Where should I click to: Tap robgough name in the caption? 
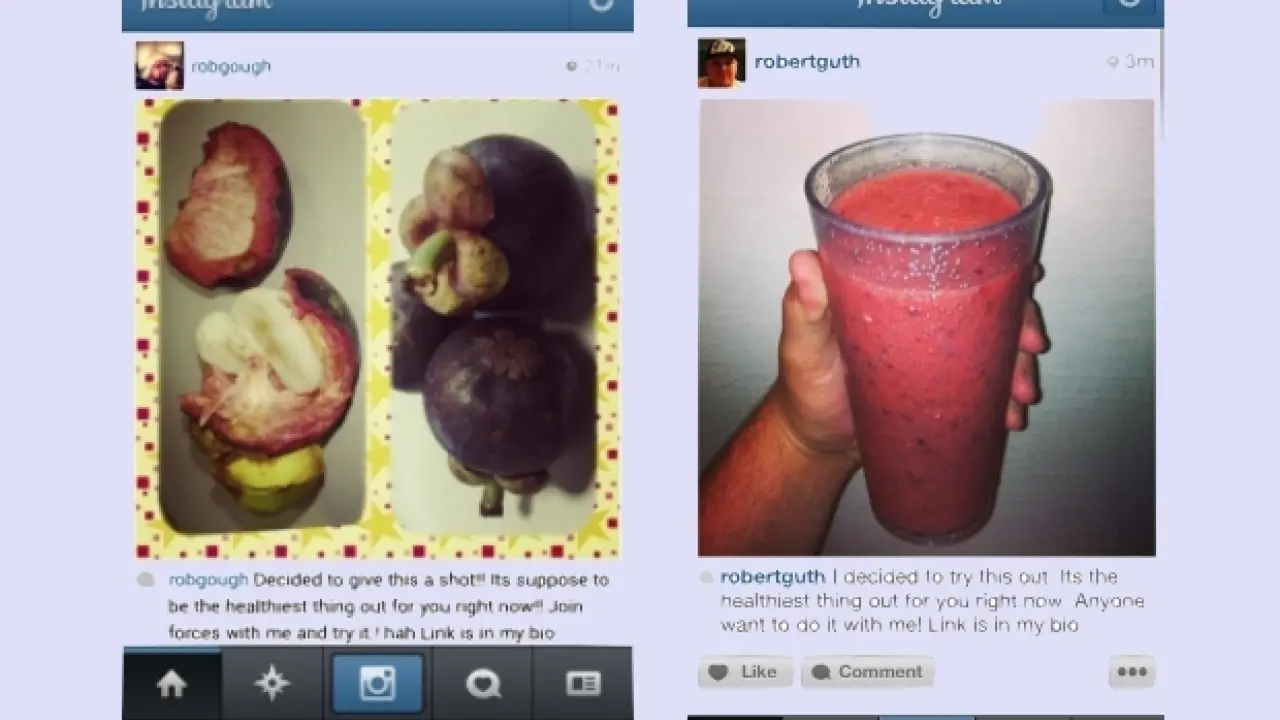[x=208, y=580]
